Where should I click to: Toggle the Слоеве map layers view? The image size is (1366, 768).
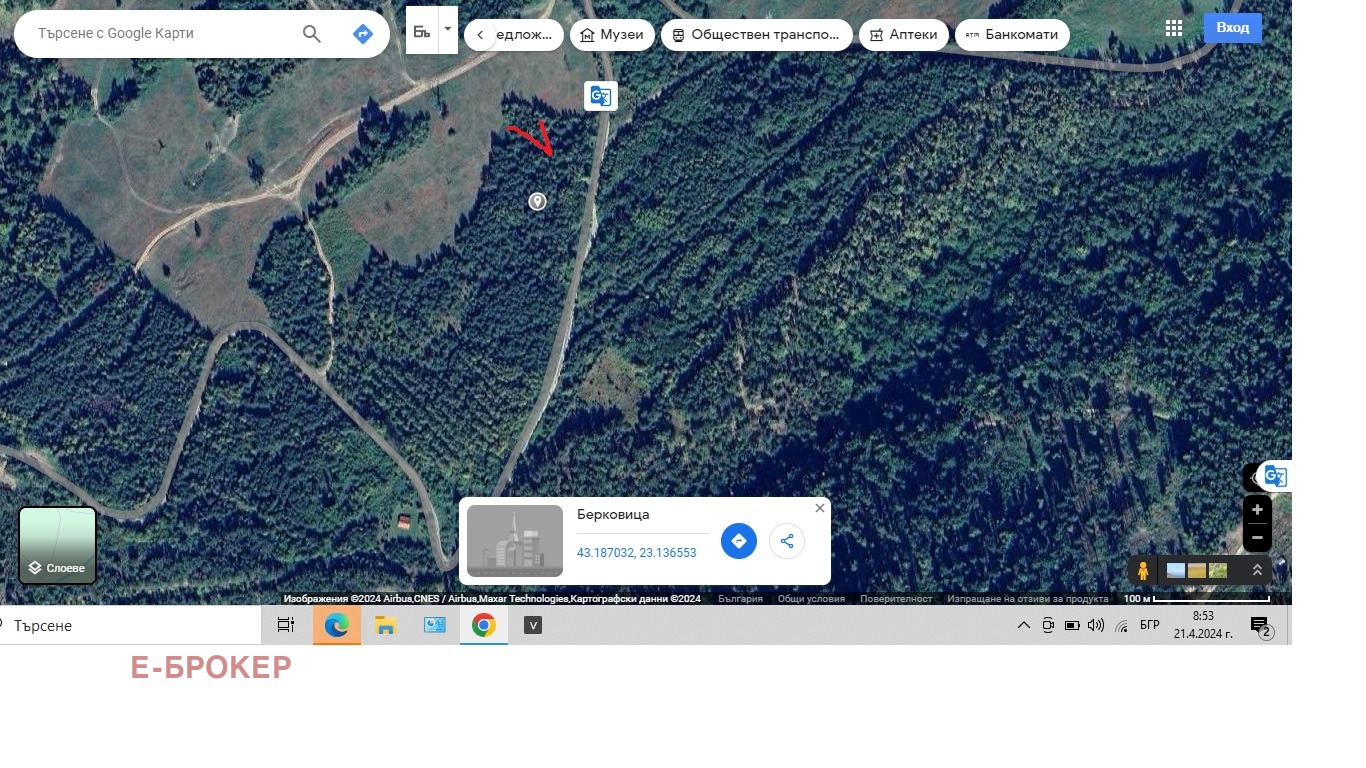pos(58,545)
